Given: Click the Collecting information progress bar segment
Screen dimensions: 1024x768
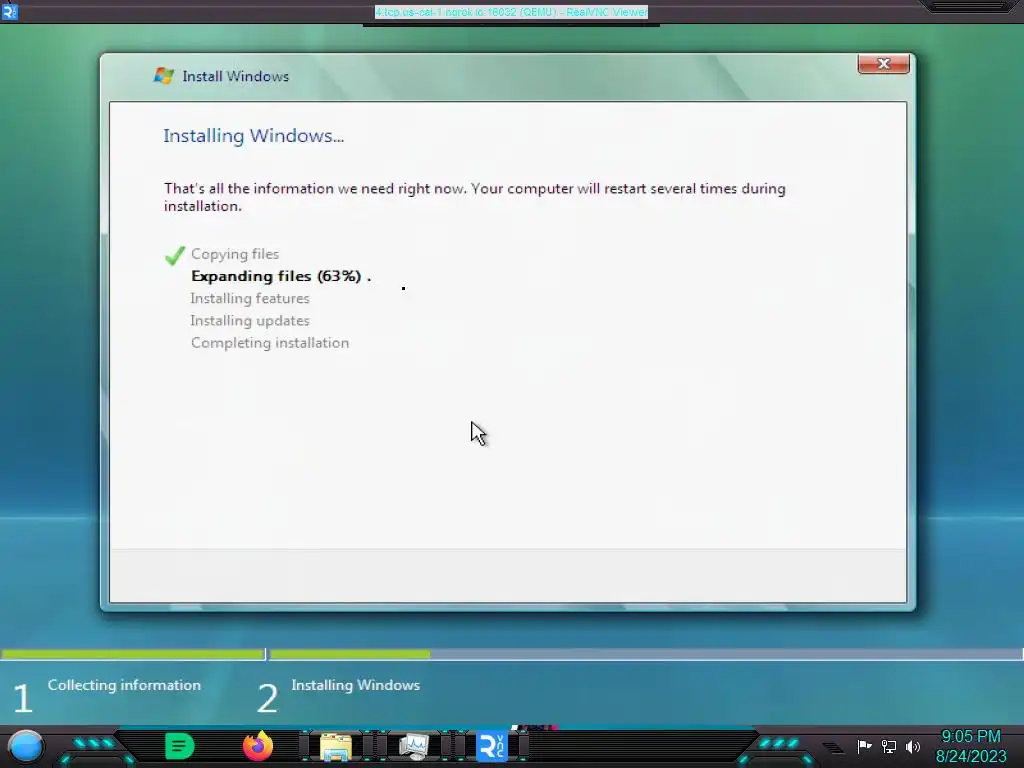Looking at the screenshot, I should click(133, 654).
